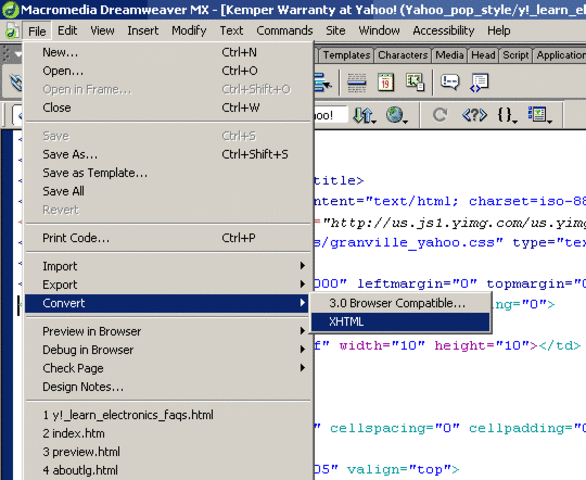
Task: Choose Open... from the File menu
Action: click(x=168, y=71)
